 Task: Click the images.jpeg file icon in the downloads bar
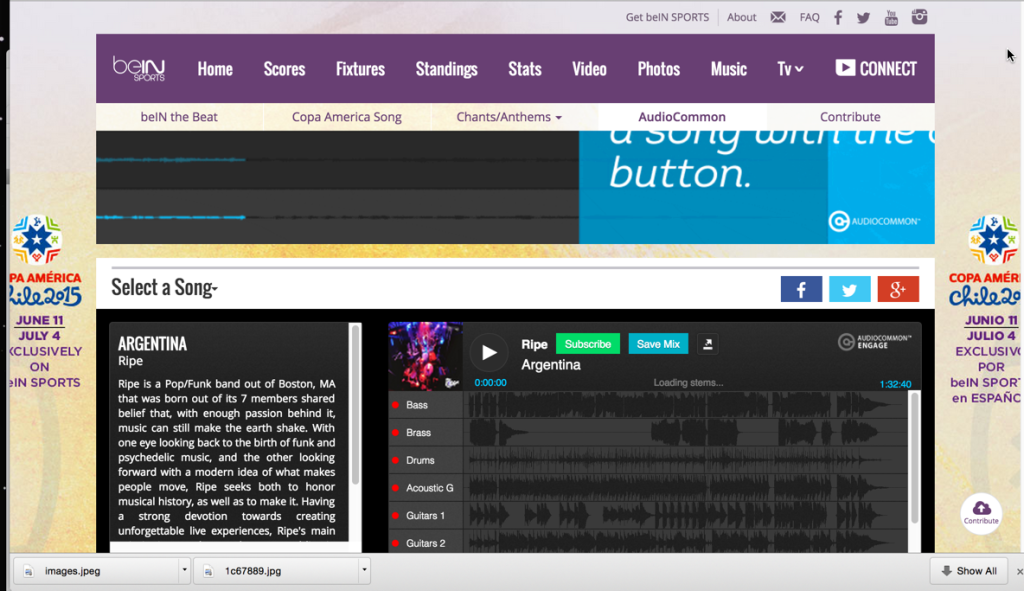(x=28, y=571)
